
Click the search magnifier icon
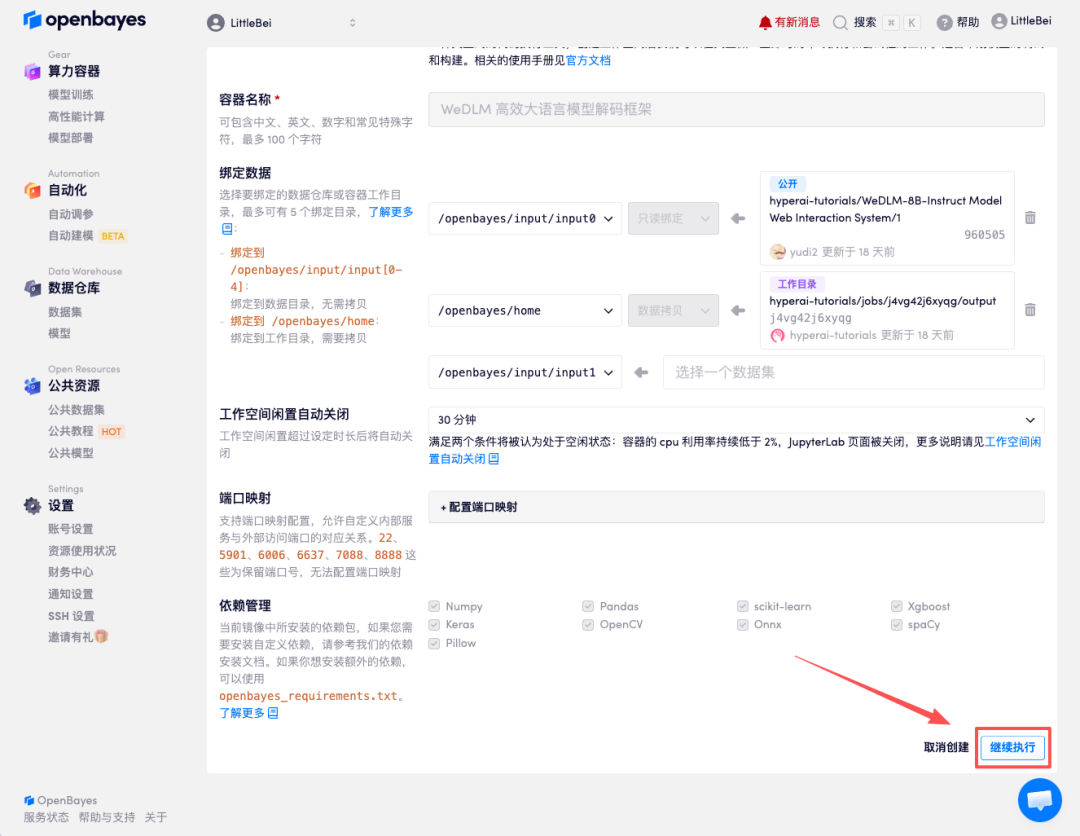click(x=840, y=23)
